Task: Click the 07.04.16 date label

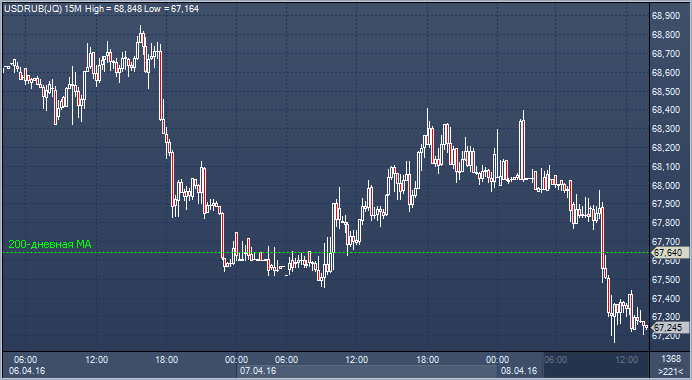Action: tap(258, 371)
